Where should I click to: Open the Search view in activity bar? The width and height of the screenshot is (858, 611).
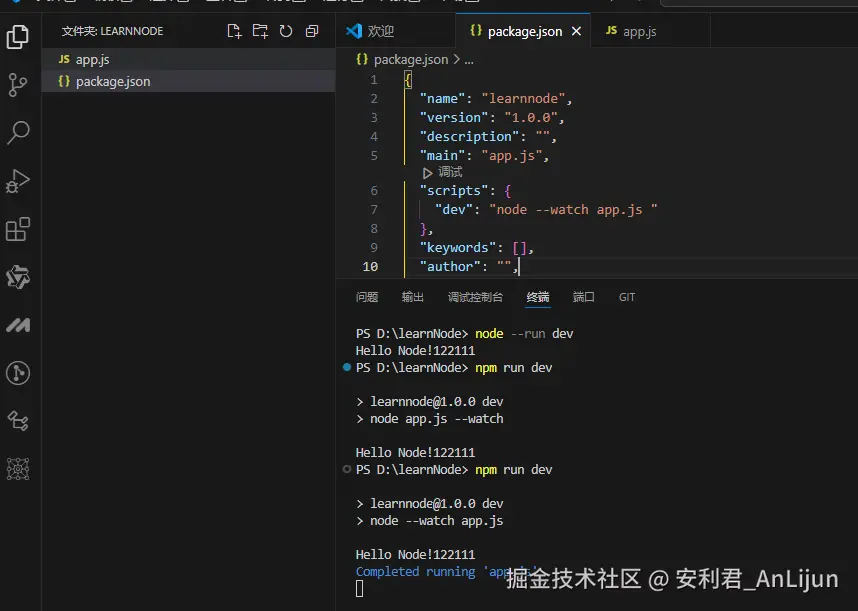[x=18, y=132]
